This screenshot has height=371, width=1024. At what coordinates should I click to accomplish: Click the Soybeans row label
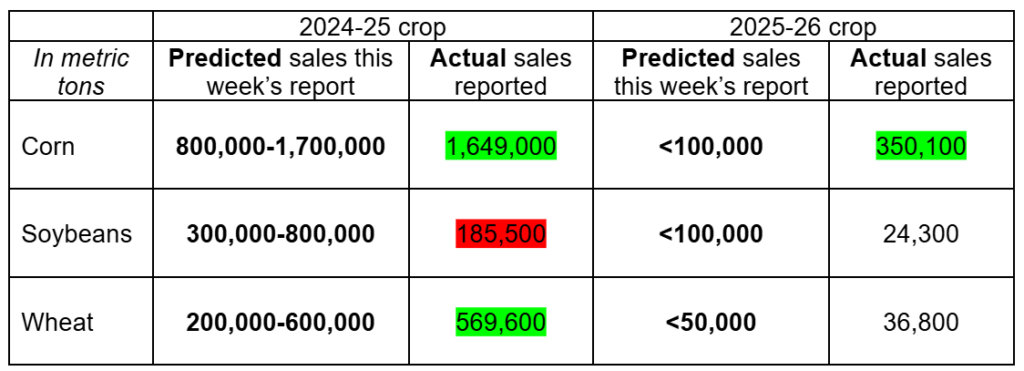[x=77, y=234]
